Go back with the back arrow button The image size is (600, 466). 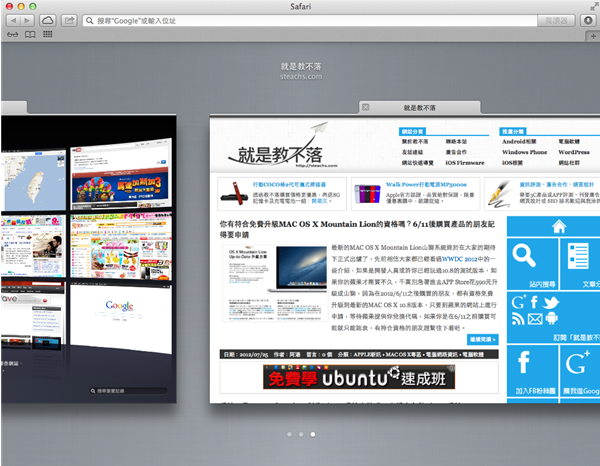coord(13,20)
